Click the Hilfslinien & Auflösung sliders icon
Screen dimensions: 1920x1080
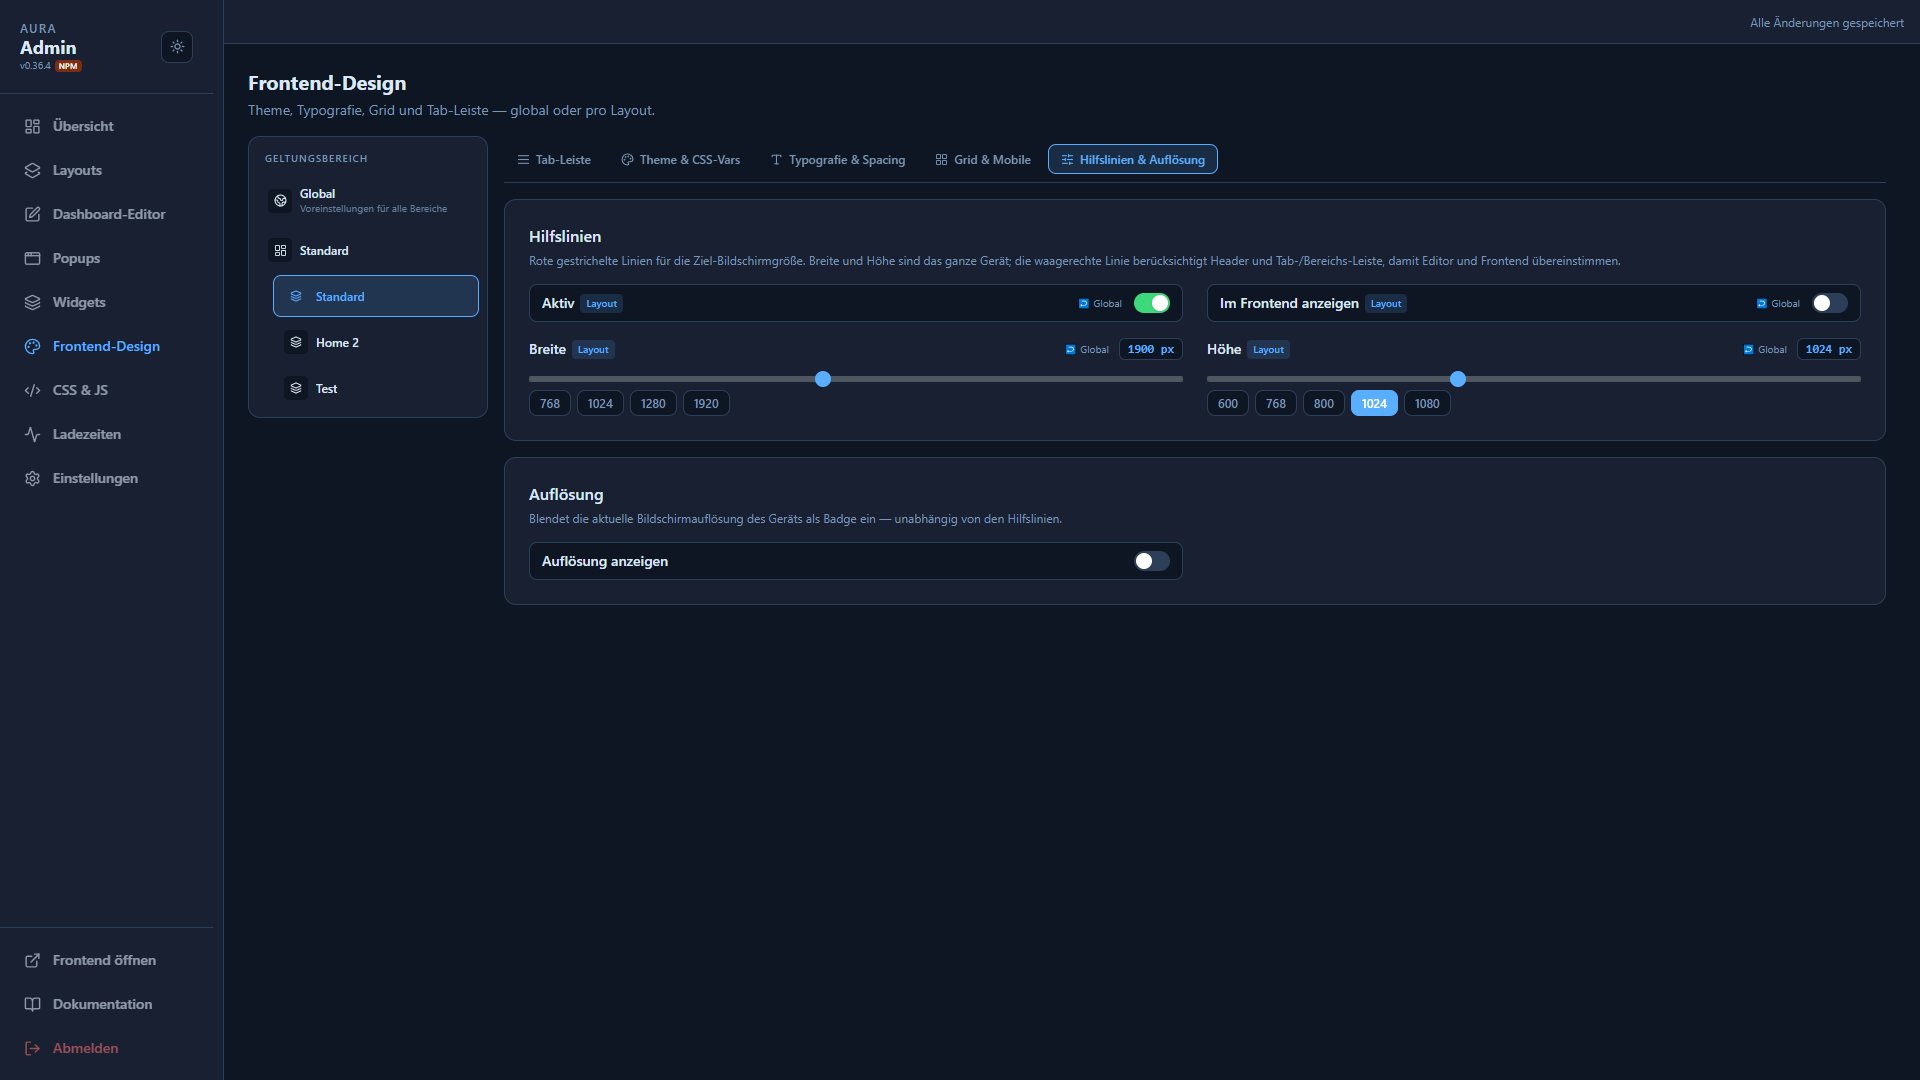(1067, 160)
